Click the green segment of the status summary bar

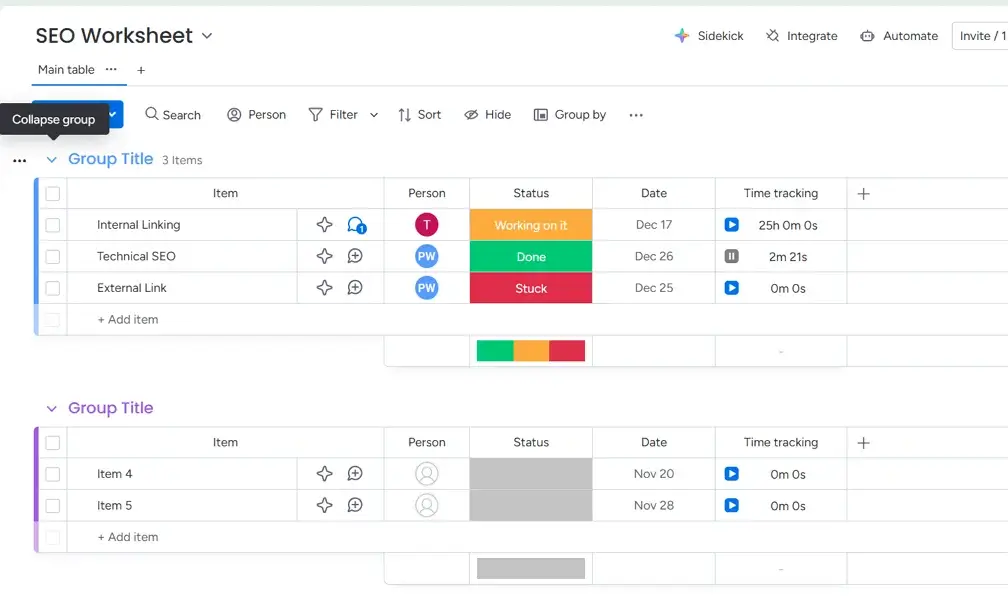pyautogui.click(x=494, y=350)
